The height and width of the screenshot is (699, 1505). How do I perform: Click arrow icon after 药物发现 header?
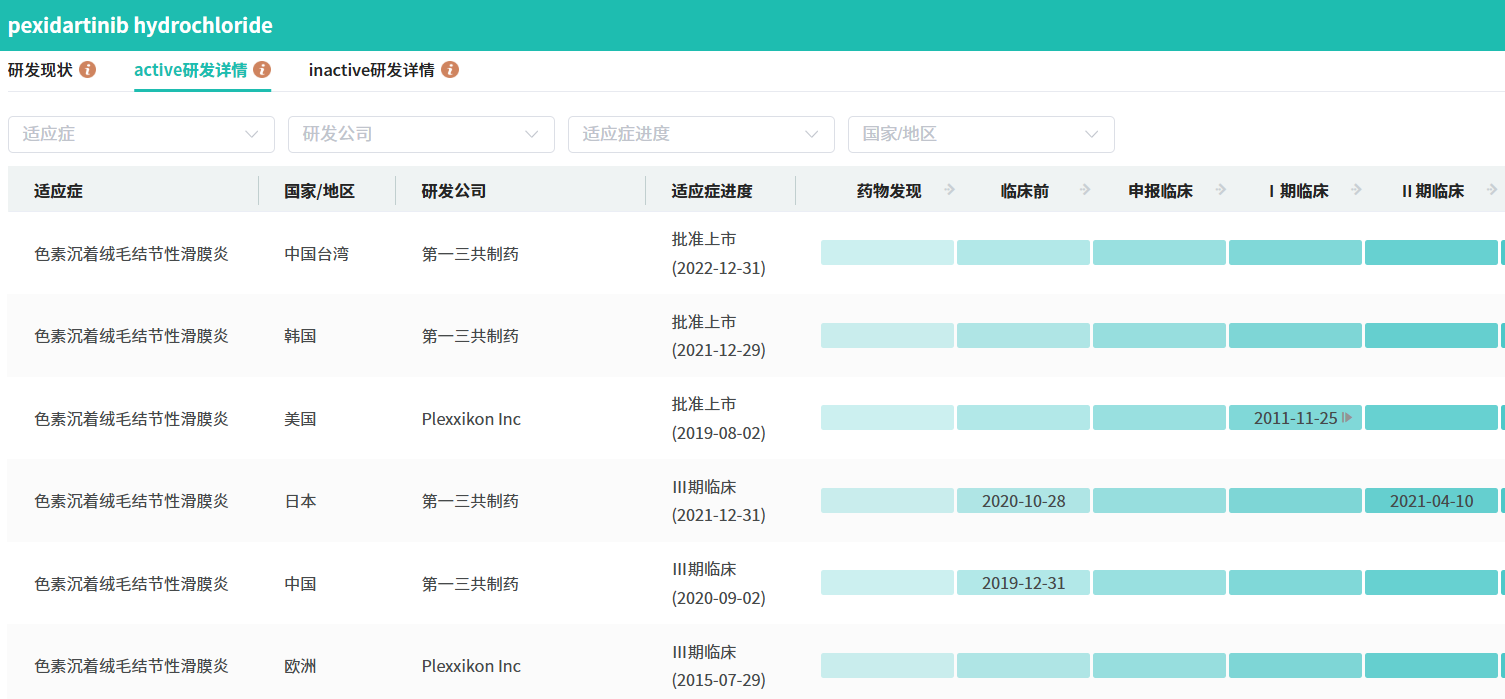(x=949, y=190)
